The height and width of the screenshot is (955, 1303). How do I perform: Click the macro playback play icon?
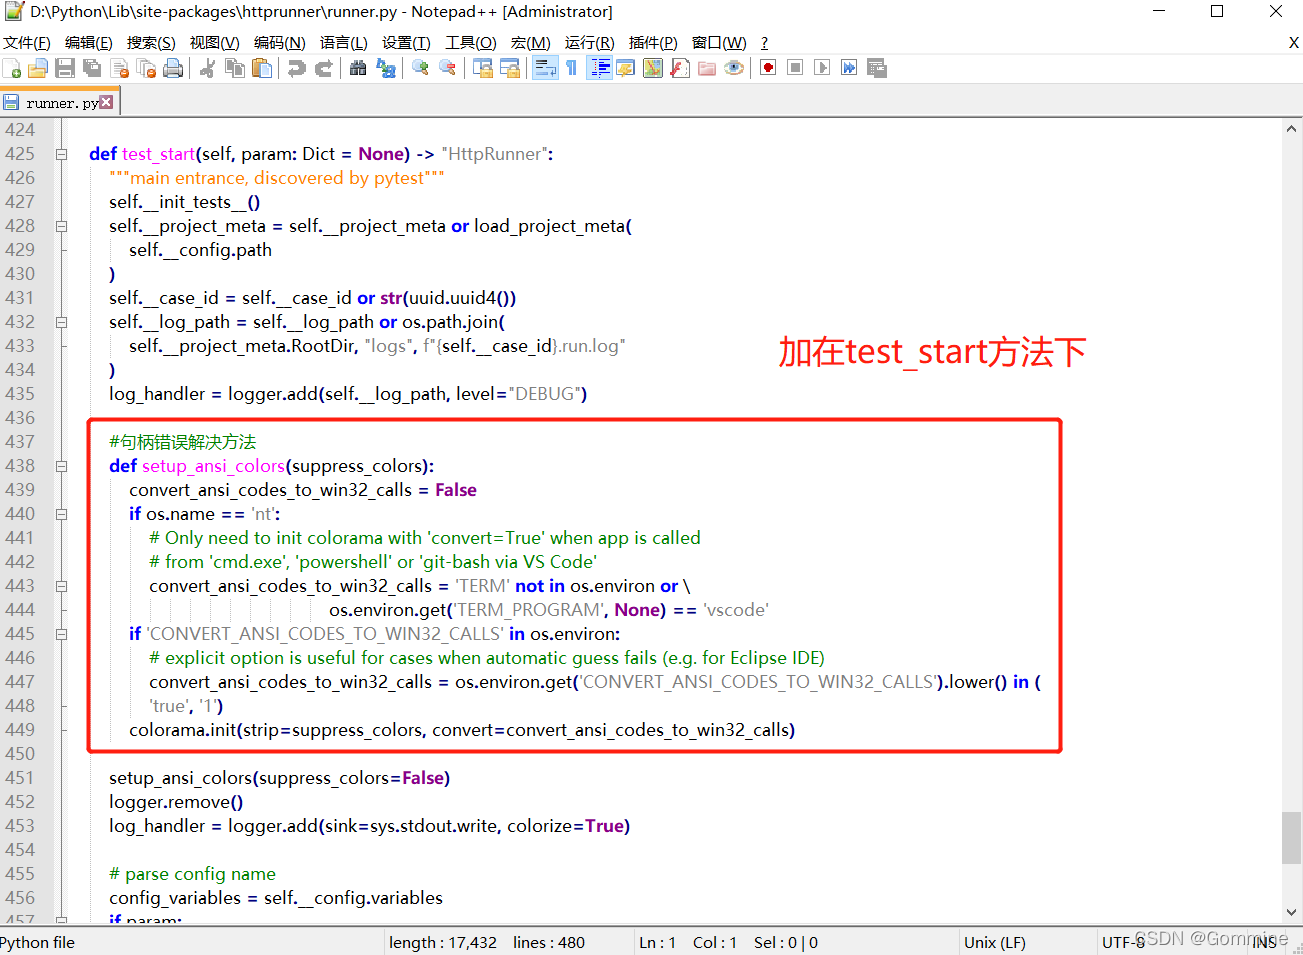(x=822, y=68)
